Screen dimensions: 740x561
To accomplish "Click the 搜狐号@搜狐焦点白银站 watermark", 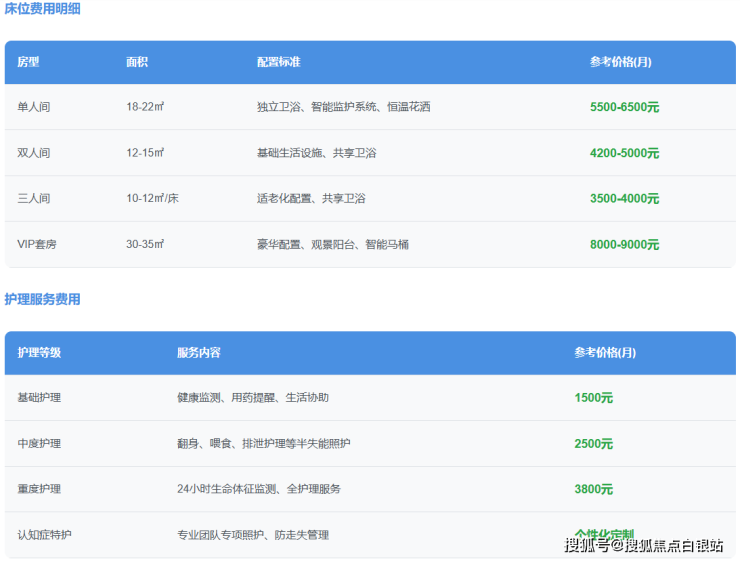I will tap(643, 545).
